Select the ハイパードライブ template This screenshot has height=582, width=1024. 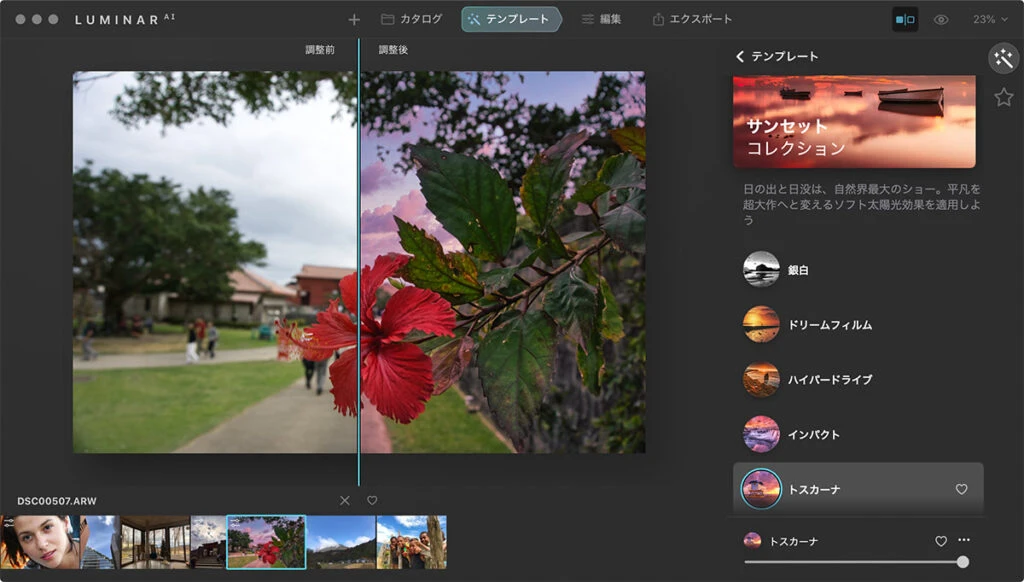point(858,380)
